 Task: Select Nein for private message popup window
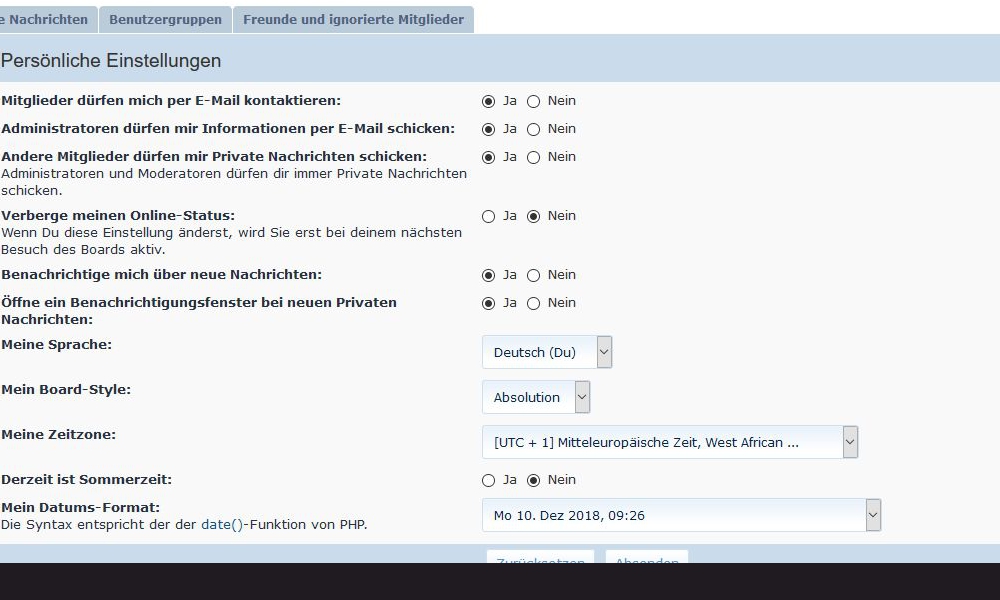click(x=534, y=303)
